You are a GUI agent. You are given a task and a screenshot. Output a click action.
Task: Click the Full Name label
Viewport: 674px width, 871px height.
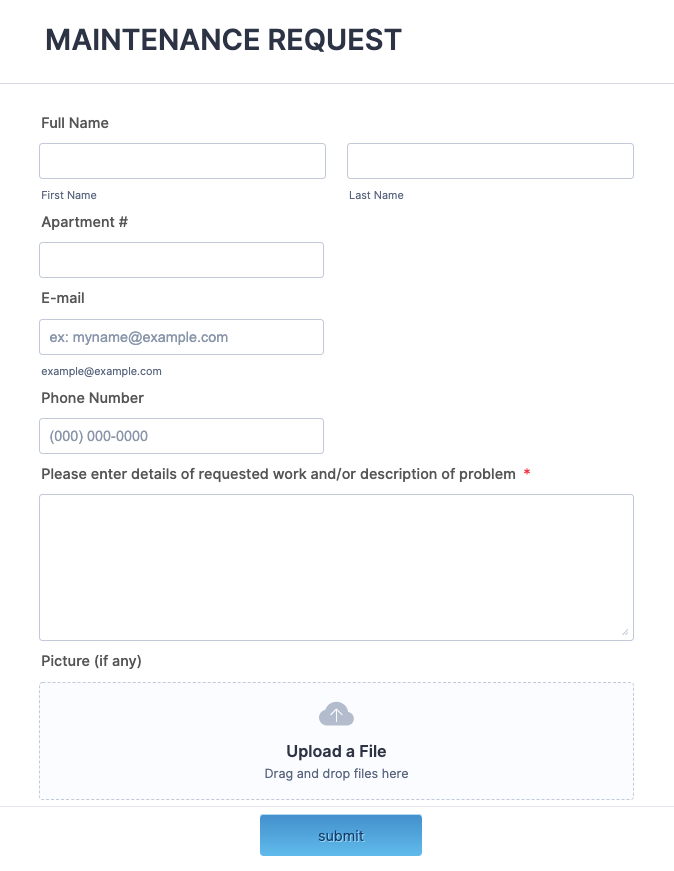(x=75, y=123)
